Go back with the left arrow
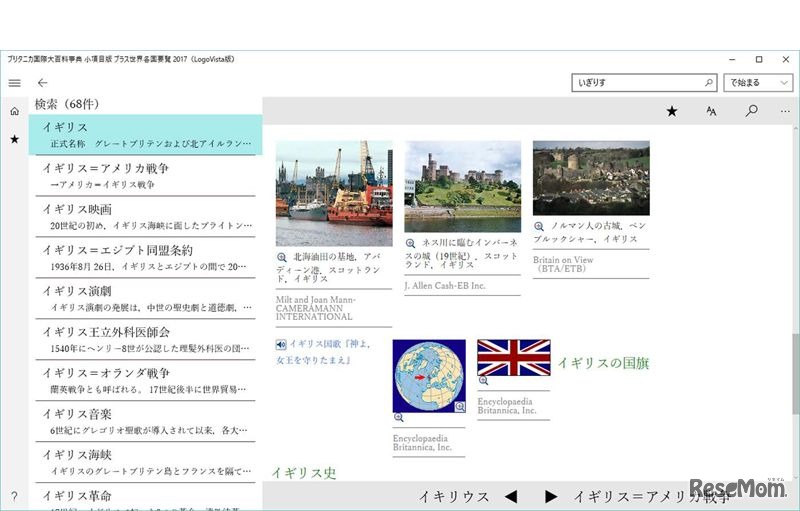Screen dimensions: 800x511 pyautogui.click(x=42, y=83)
